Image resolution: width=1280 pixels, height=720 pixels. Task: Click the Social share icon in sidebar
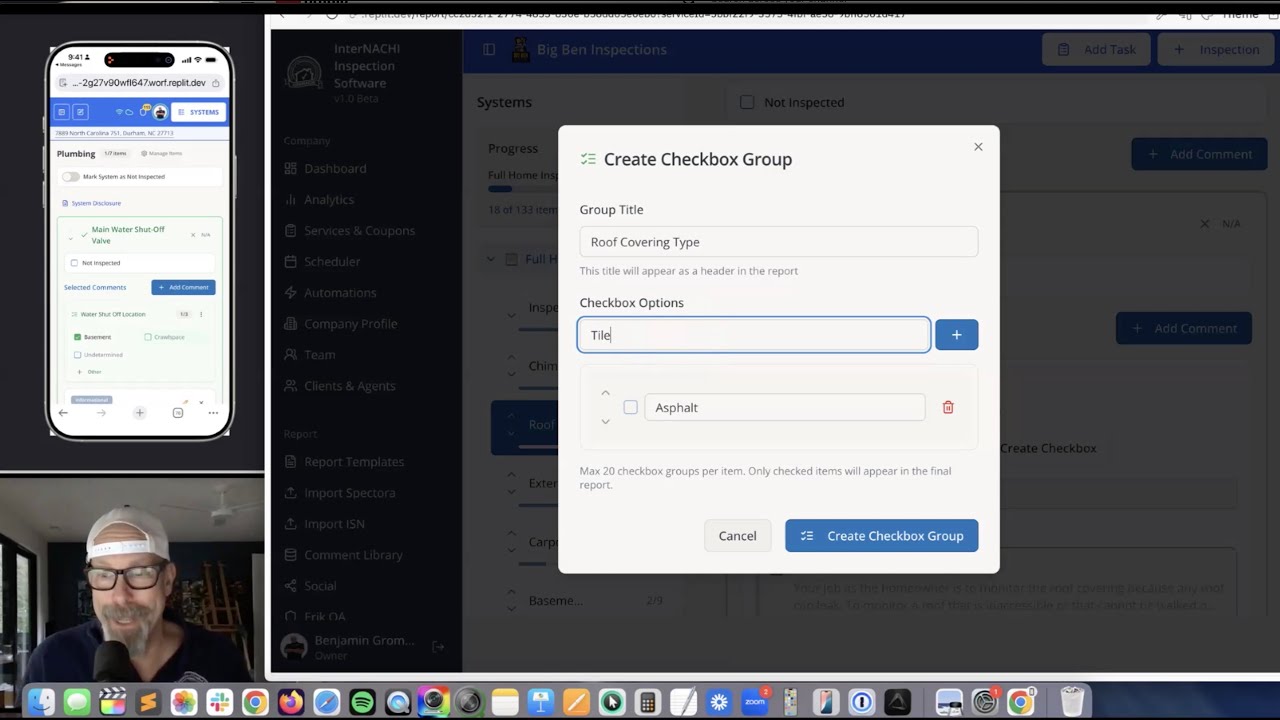(291, 586)
